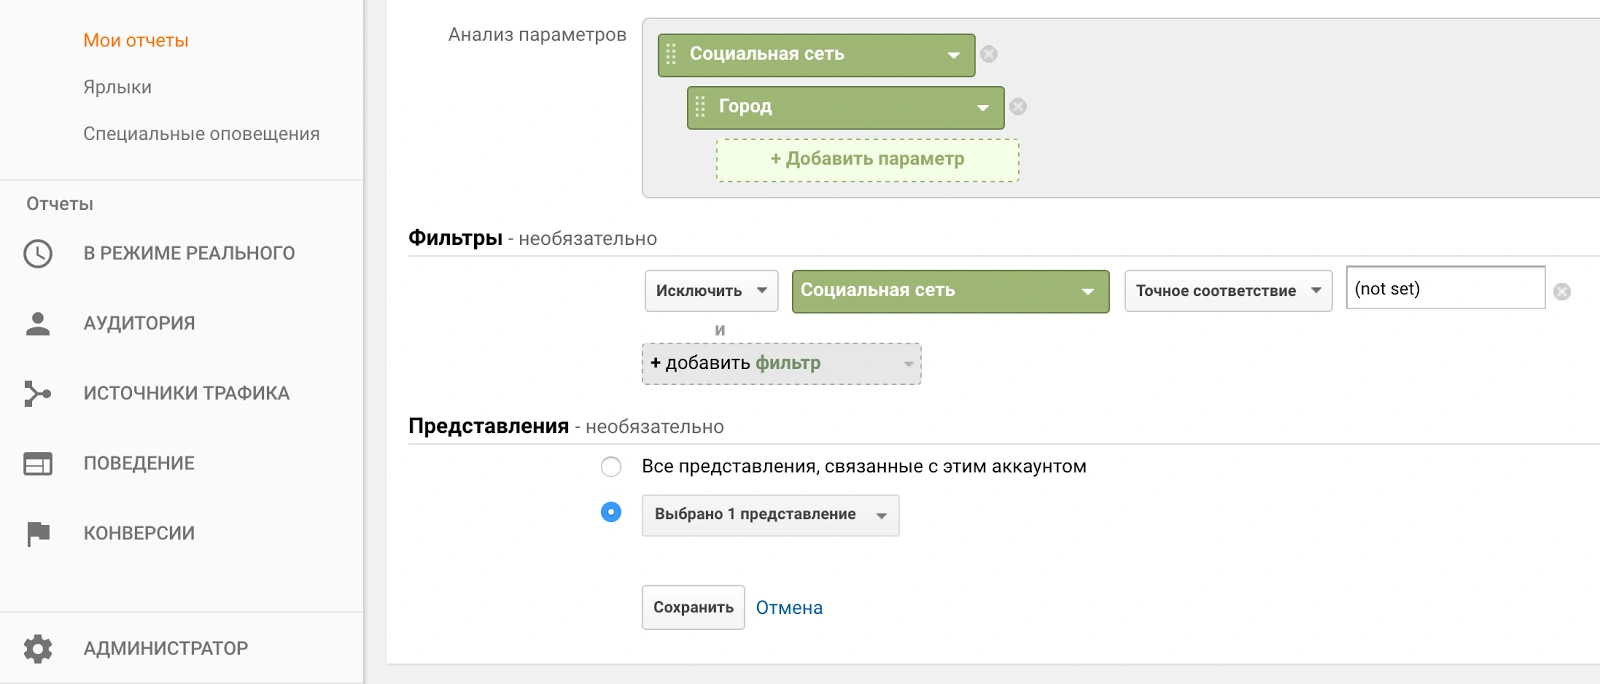
Task: Click the clock icon for real-time reports
Action: tap(38, 254)
